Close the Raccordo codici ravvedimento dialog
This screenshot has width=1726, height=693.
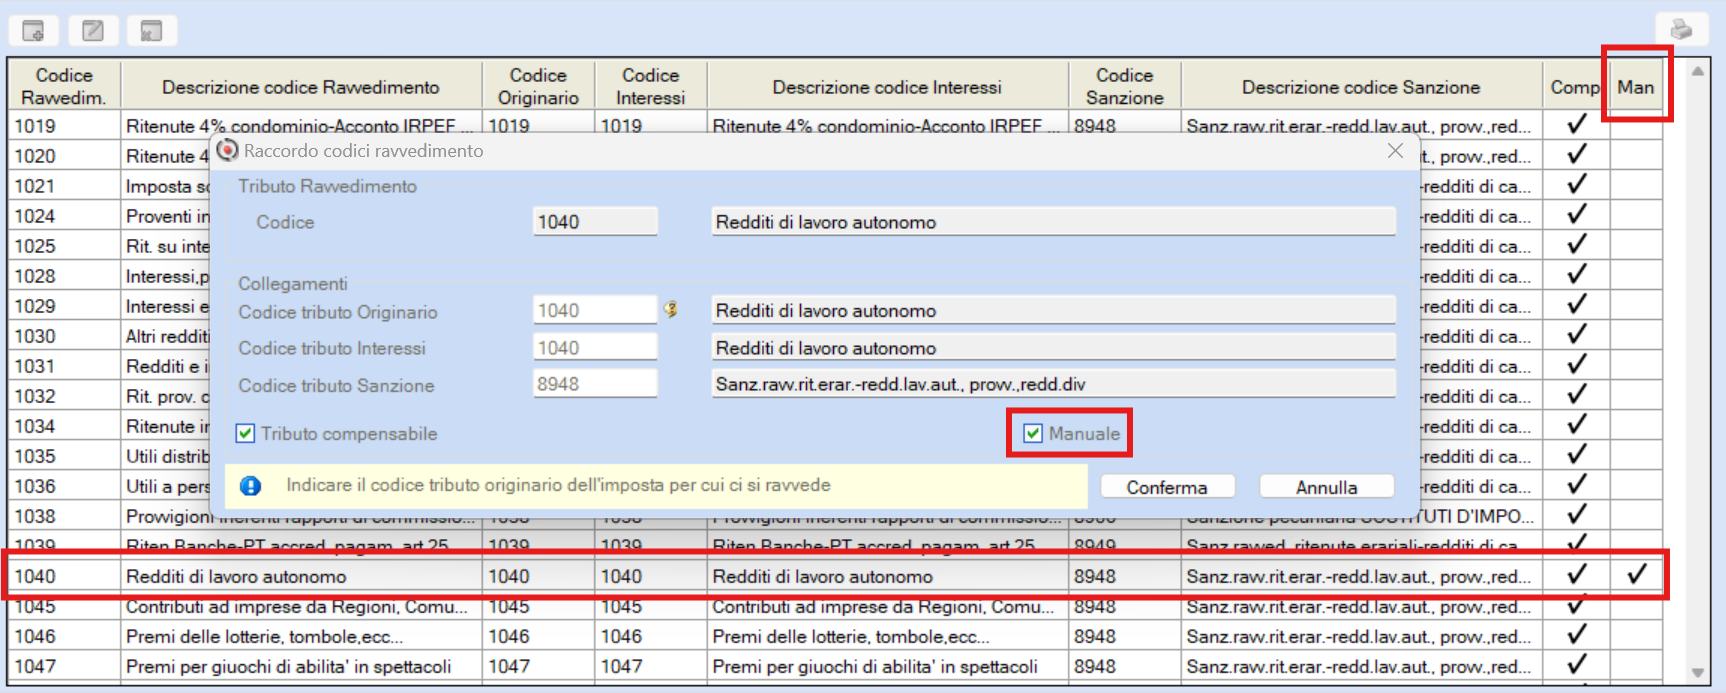pos(1395,151)
